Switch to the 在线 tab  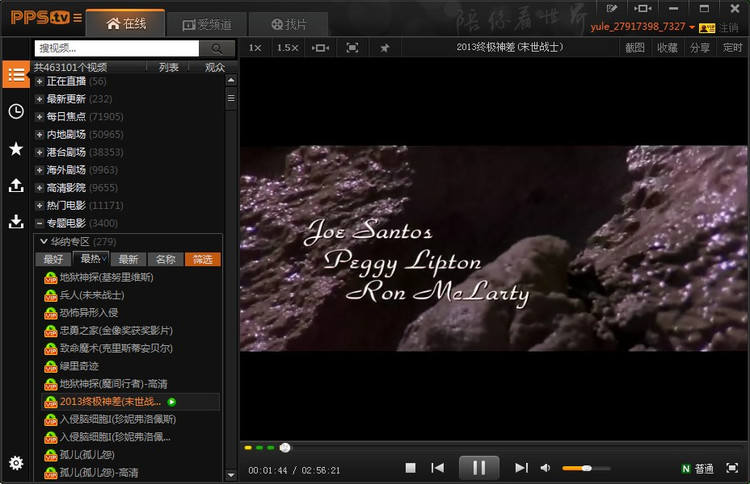126,23
